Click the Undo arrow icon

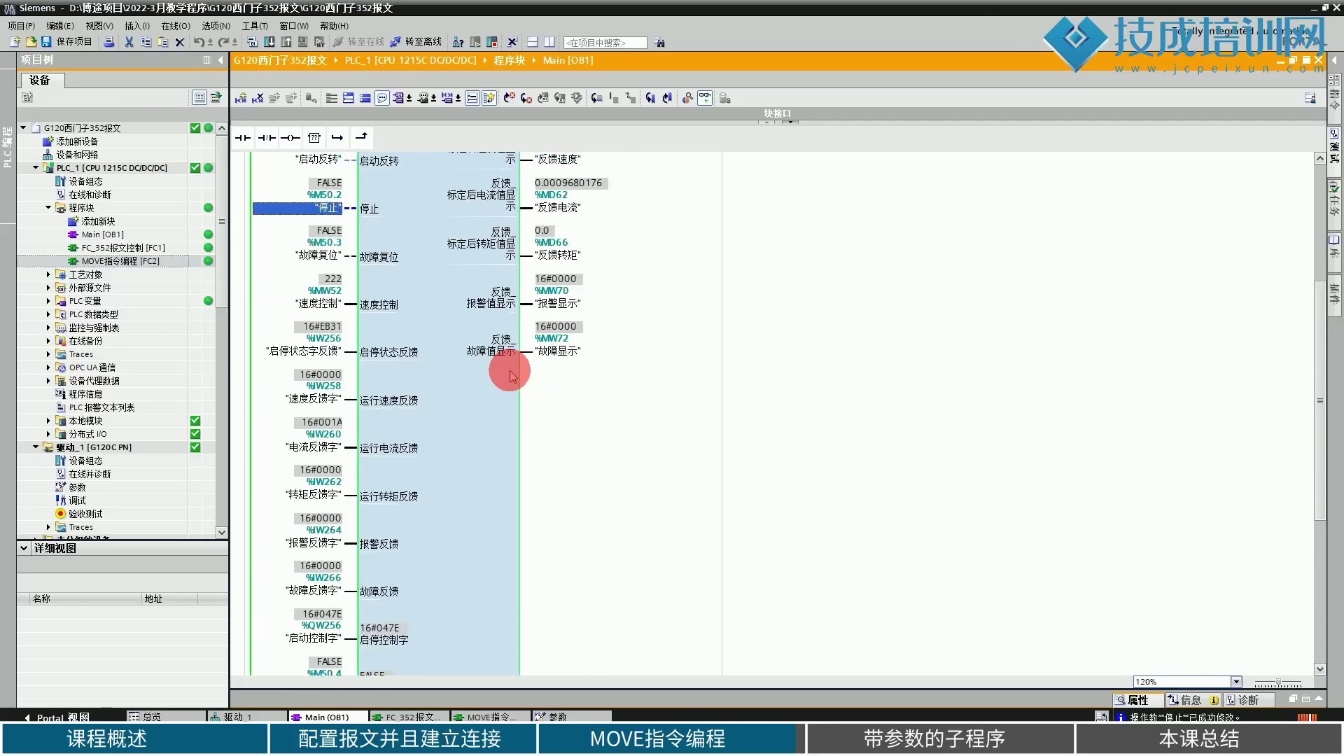(x=199, y=42)
